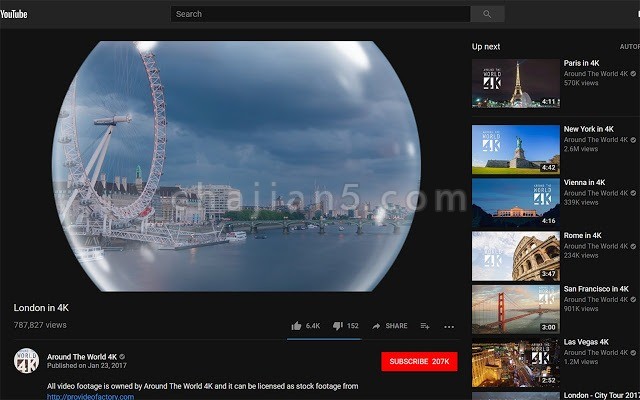Click the London in 4K video title

(41, 308)
